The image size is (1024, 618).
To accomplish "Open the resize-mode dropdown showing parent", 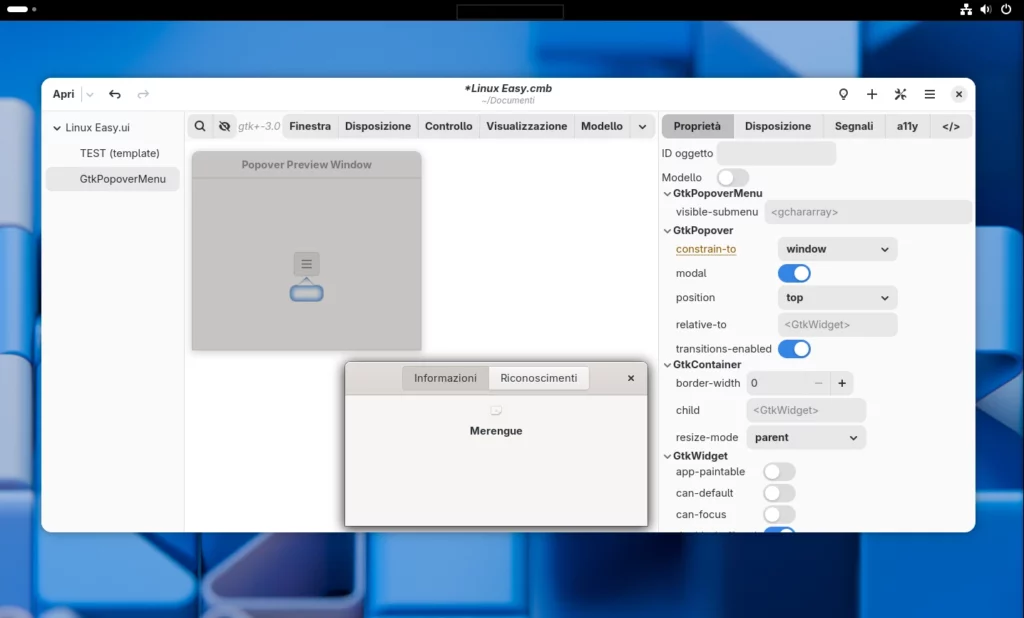I will 805,437.
